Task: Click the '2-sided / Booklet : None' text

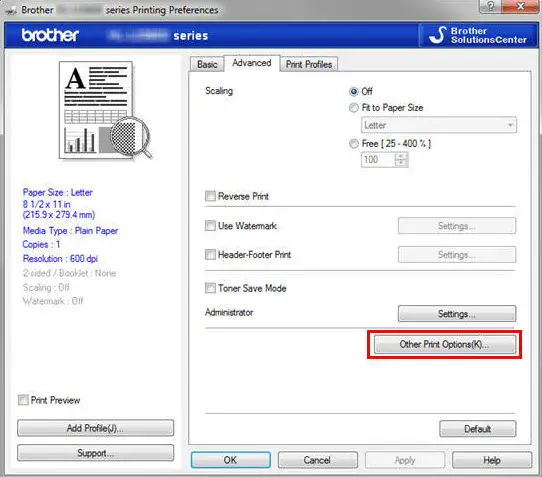Action: [x=69, y=273]
